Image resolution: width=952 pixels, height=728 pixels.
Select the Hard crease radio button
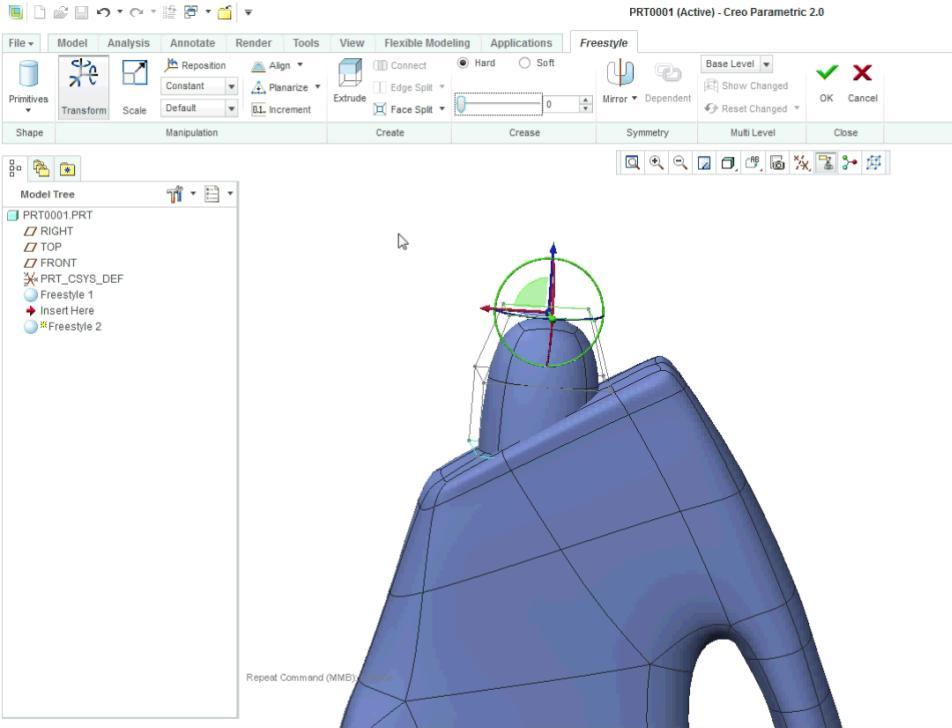pyautogui.click(x=463, y=63)
